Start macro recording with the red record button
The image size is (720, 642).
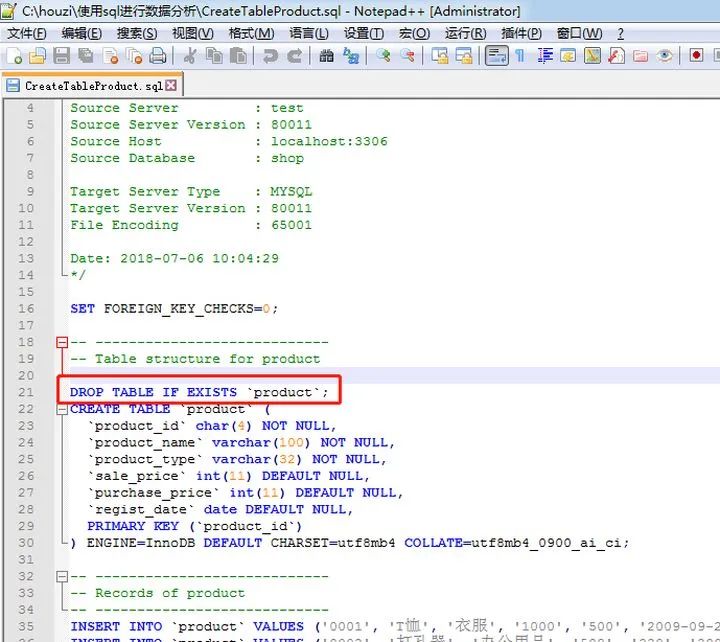click(696, 56)
